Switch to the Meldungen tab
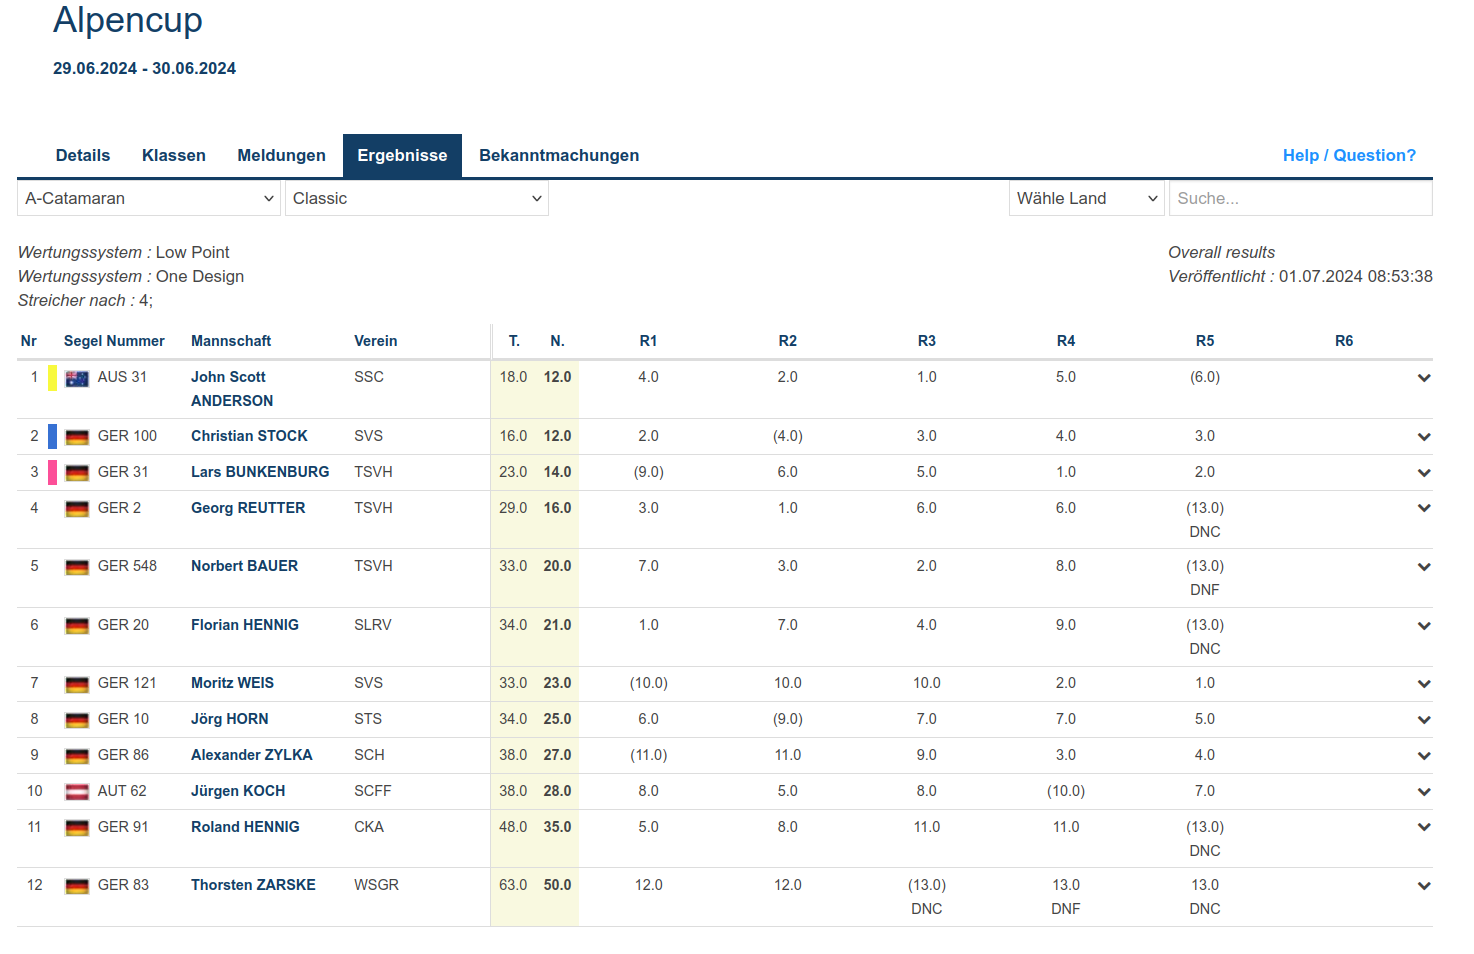Image resolution: width=1474 pixels, height=954 pixels. pos(281,155)
